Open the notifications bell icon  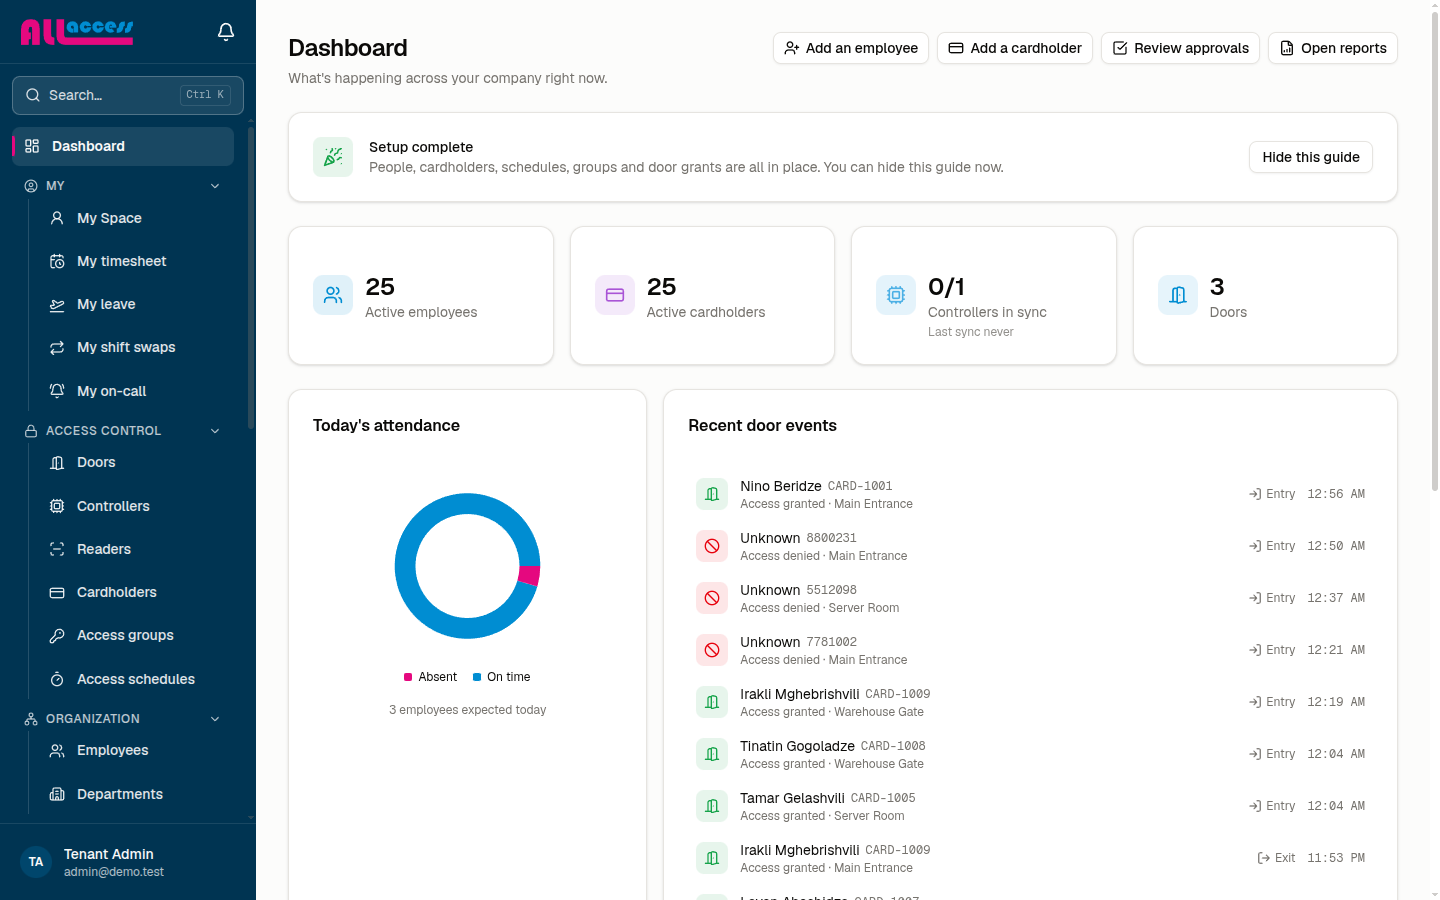pos(226,32)
